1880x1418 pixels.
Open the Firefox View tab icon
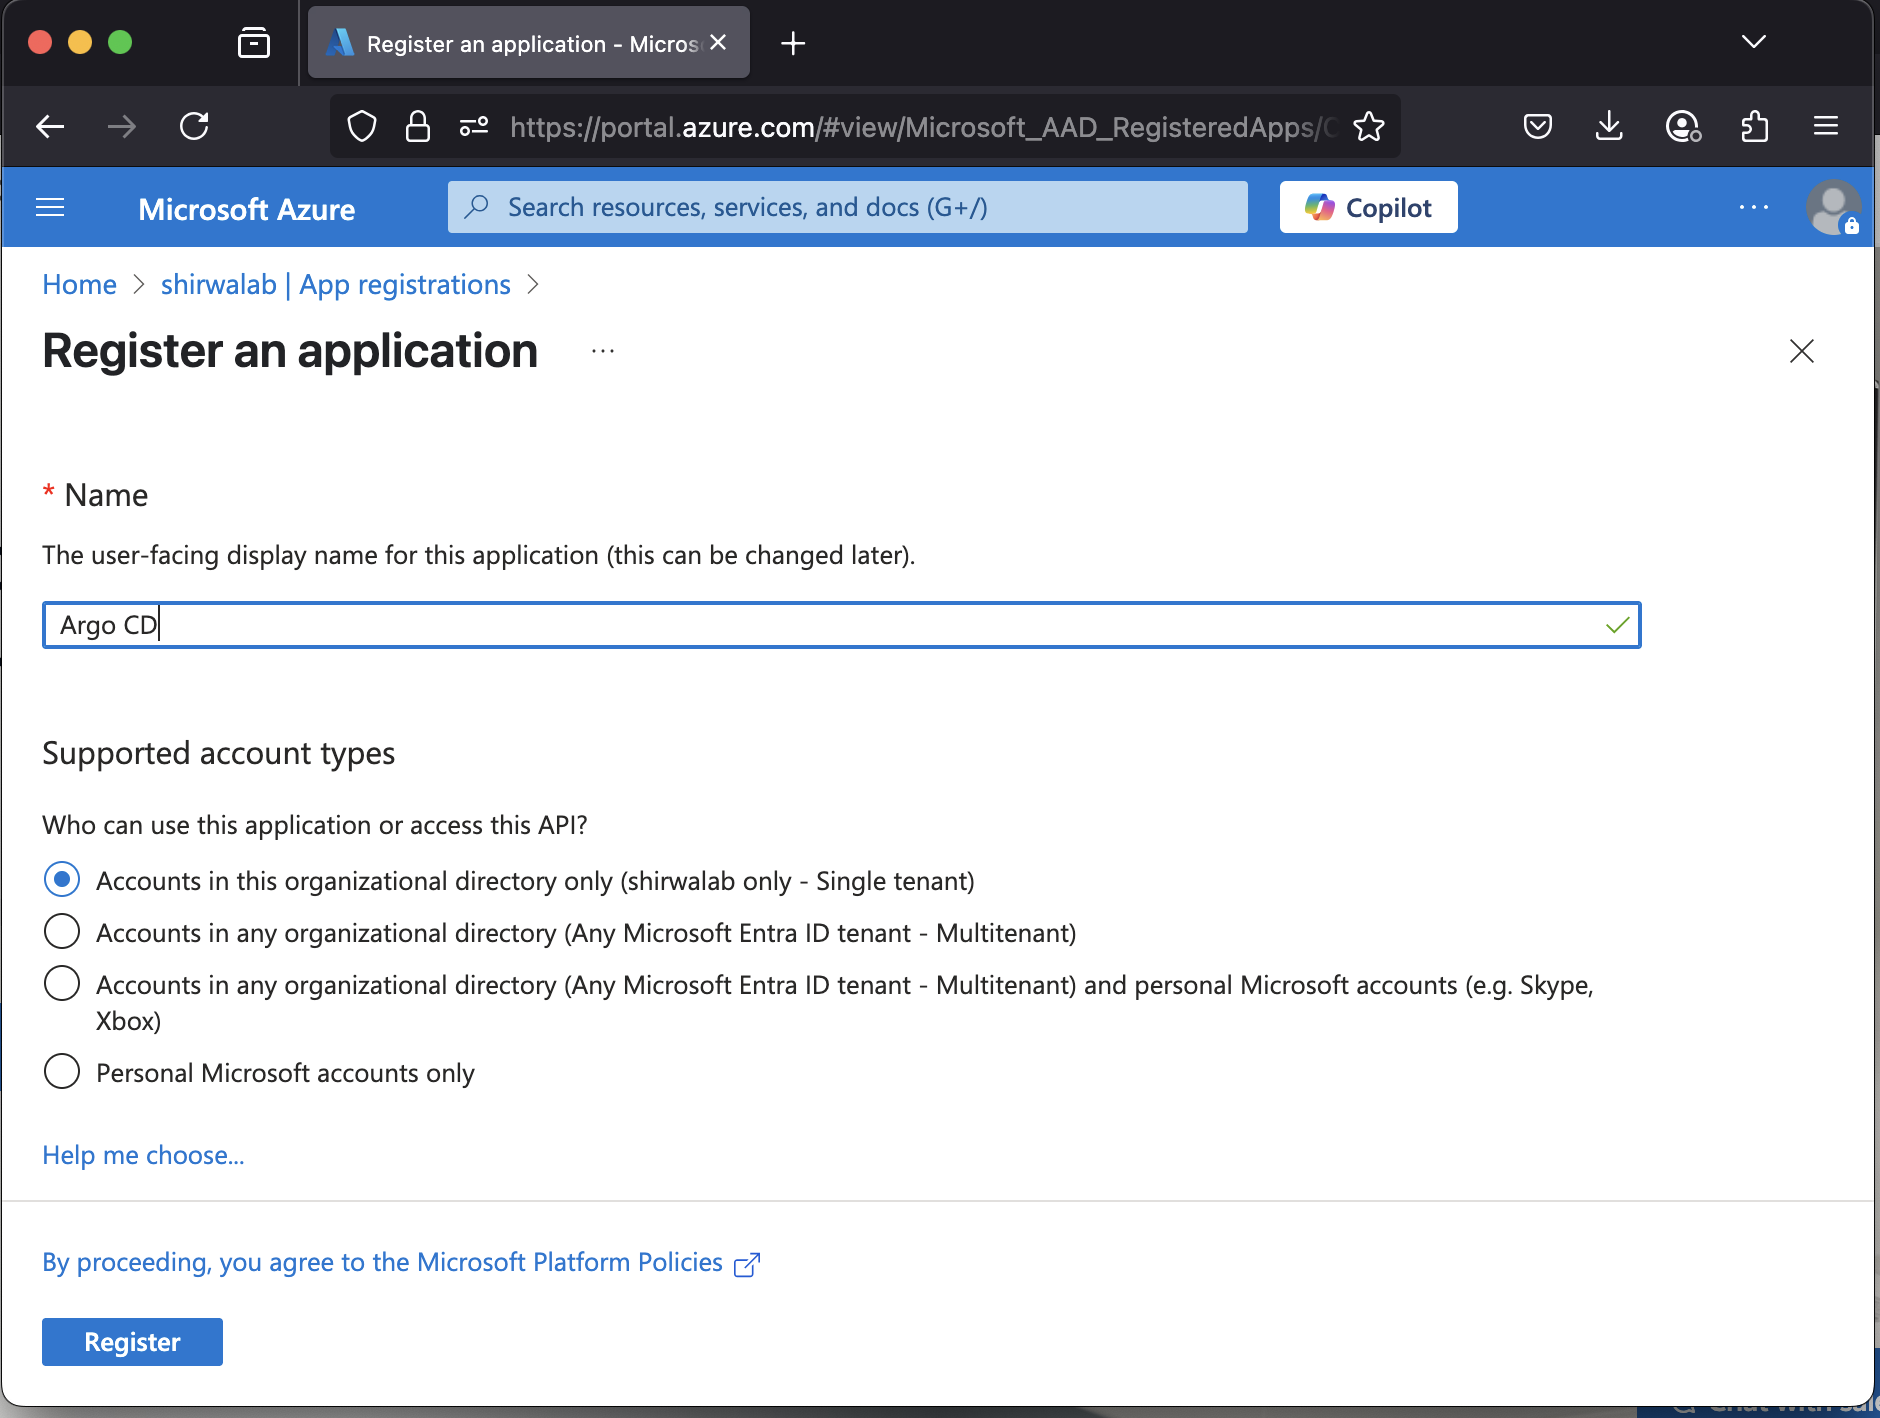(254, 43)
